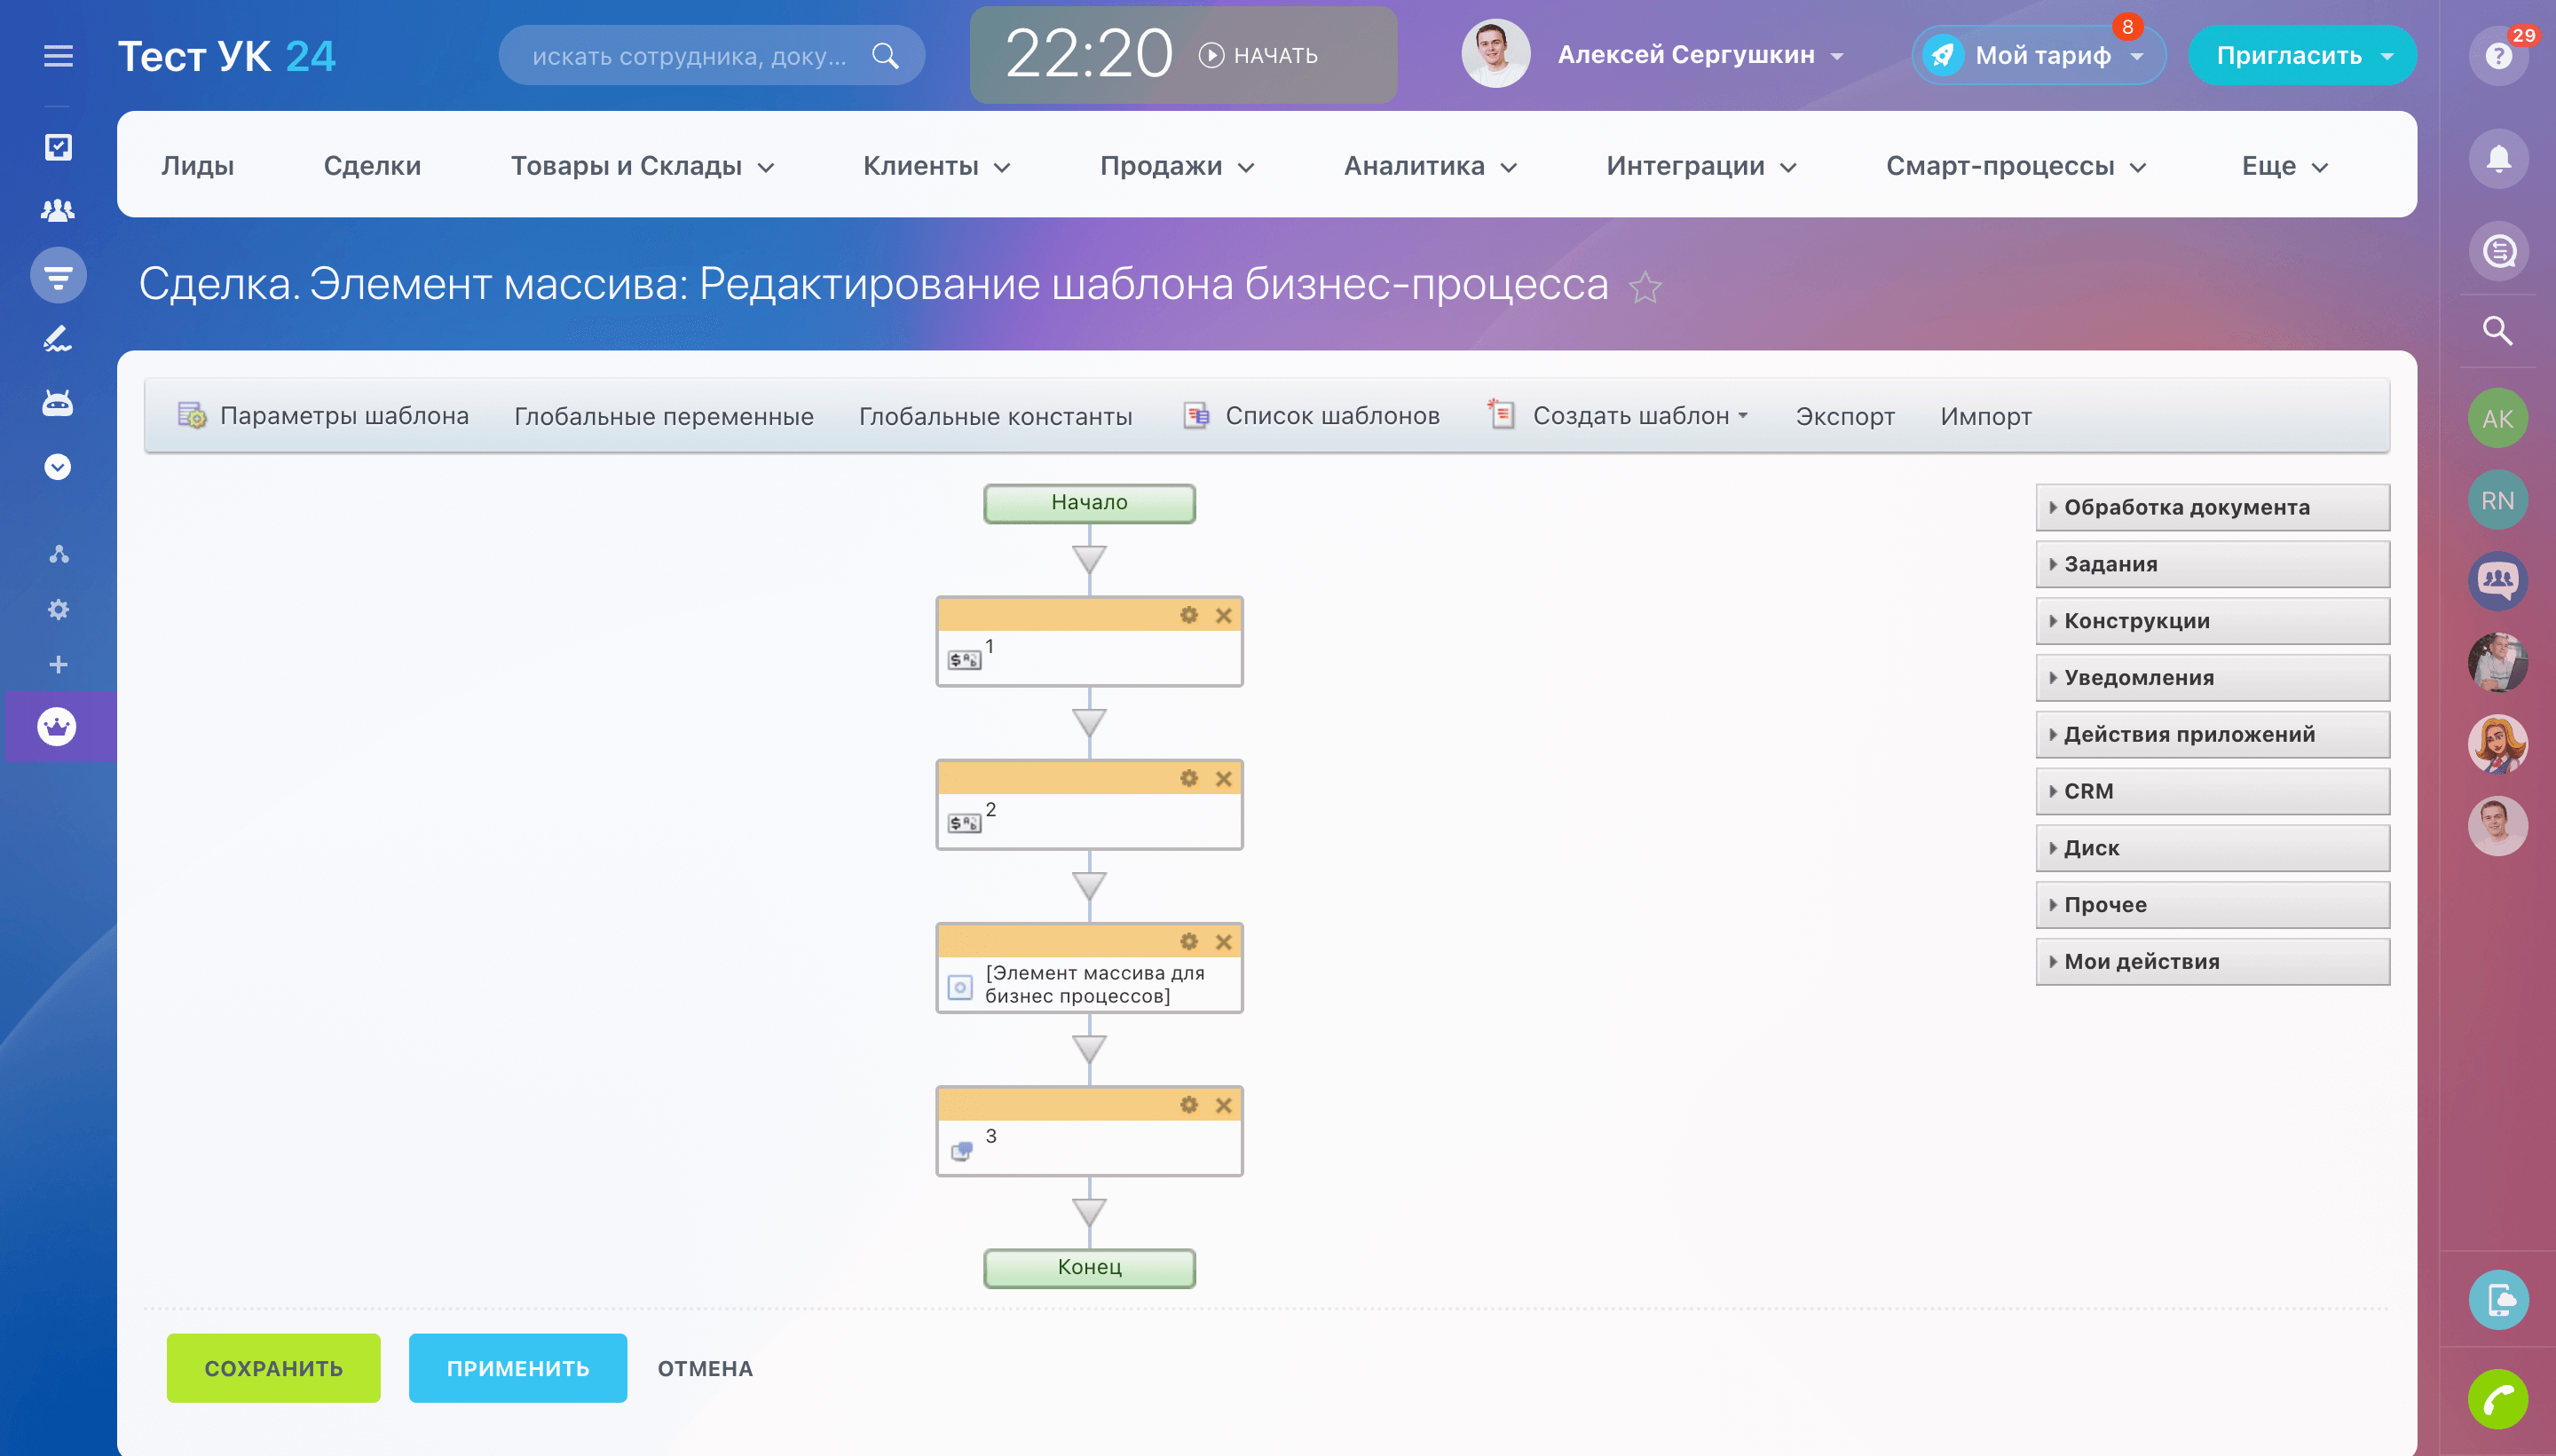Click the robot icon in left sidebar
Screen dimensions: 2556x1456
[58, 403]
